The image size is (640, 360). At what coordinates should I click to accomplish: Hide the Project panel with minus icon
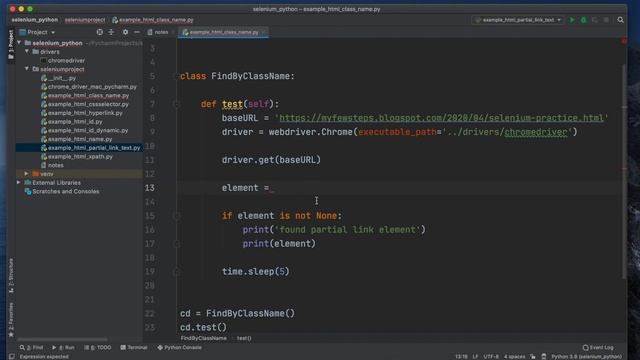click(x=137, y=32)
